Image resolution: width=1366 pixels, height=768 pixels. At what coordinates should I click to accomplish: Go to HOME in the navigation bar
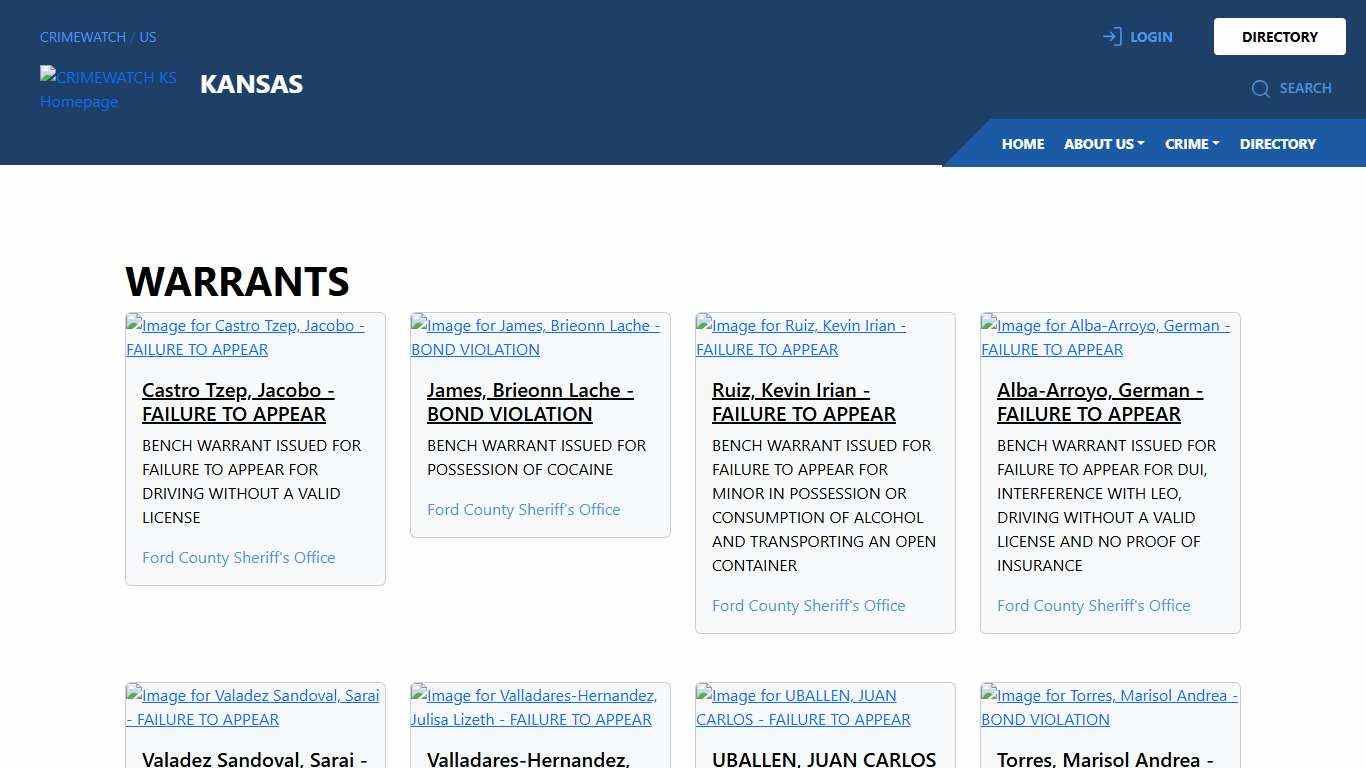1022,144
